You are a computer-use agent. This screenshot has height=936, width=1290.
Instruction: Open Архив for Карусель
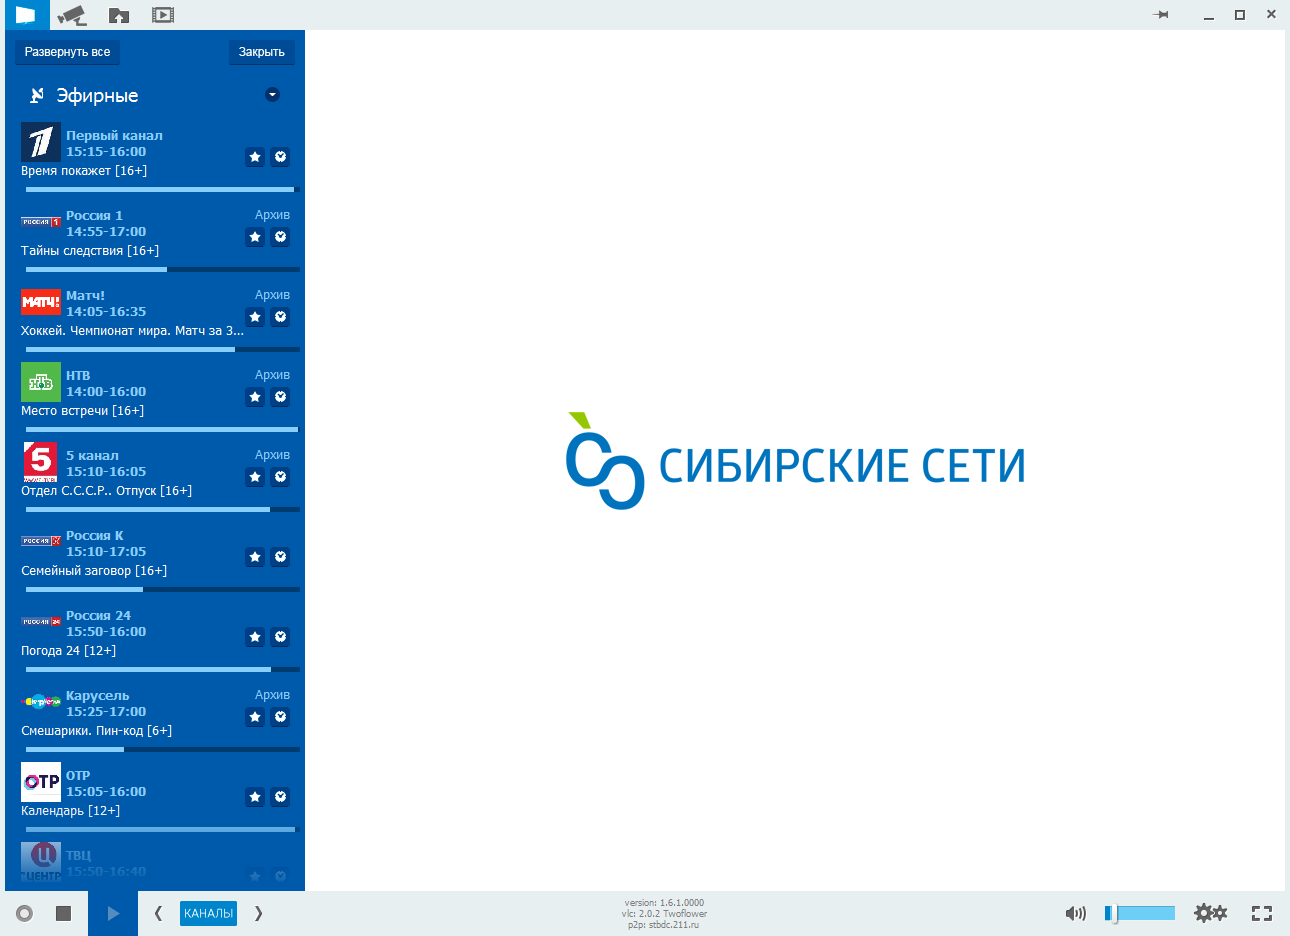click(272, 695)
